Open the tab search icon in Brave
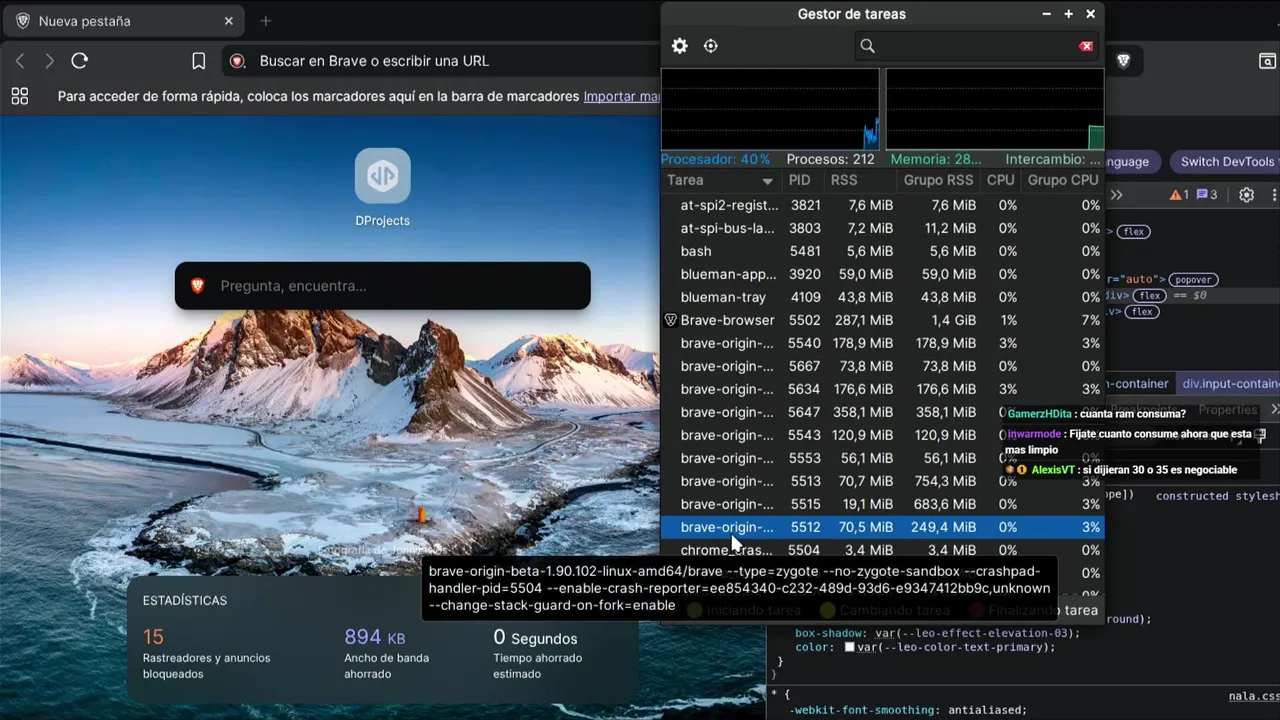This screenshot has height=720, width=1280. (1267, 61)
